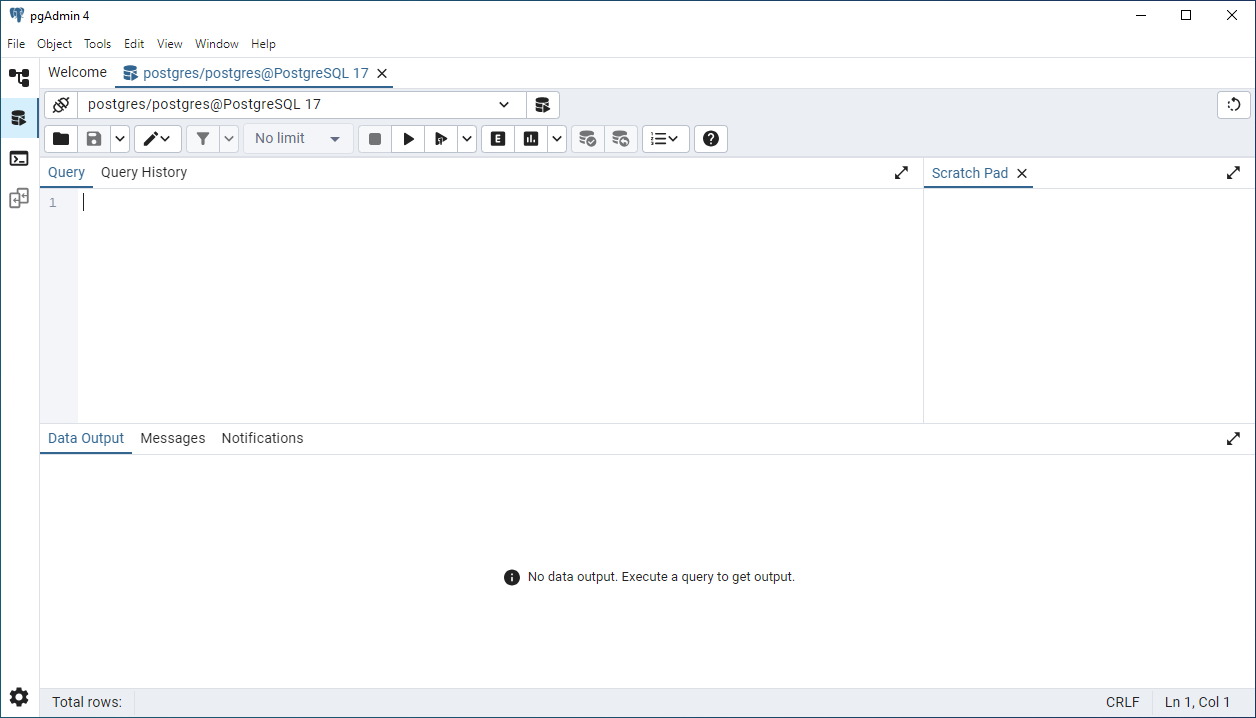This screenshot has width=1256, height=718.
Task: Click the Execute script play button
Action: click(408, 139)
